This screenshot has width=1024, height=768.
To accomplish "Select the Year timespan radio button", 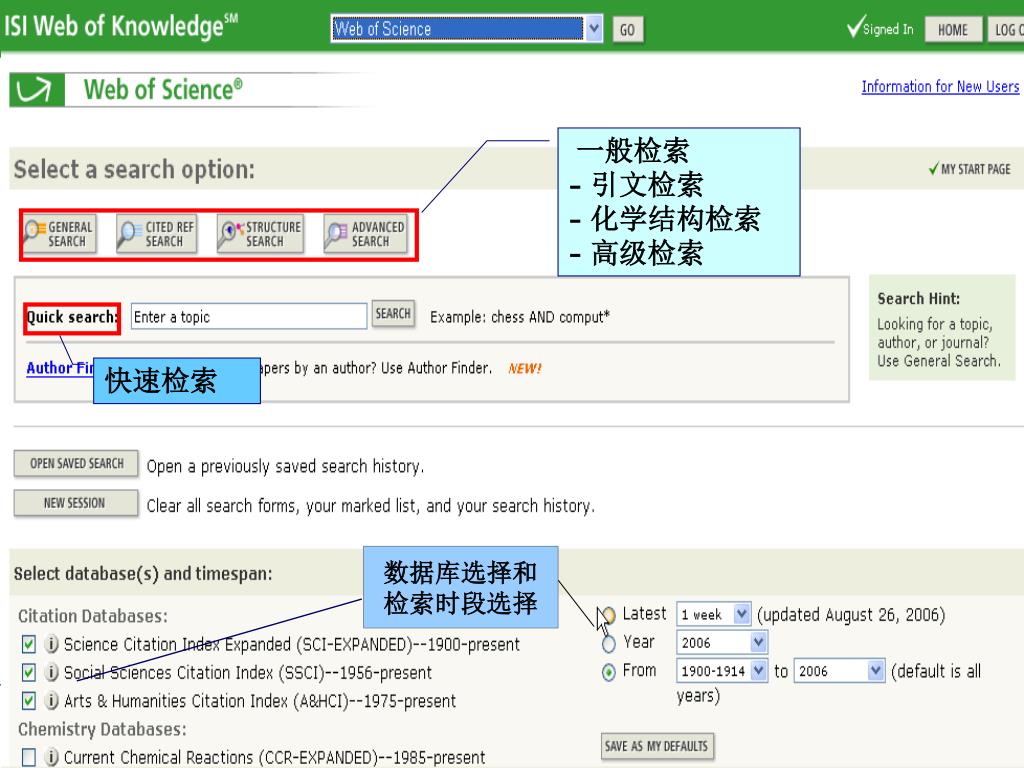I will tap(609, 644).
